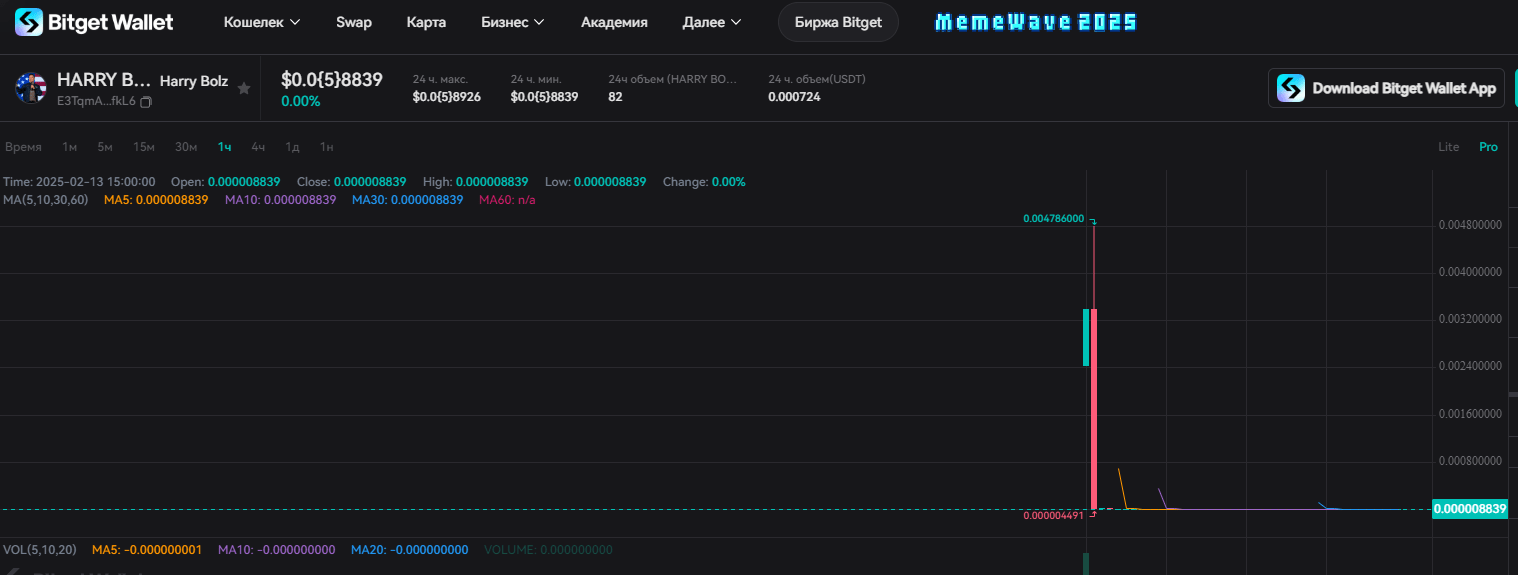
Task: Click the green candlestick on chart
Action: click(x=1086, y=337)
